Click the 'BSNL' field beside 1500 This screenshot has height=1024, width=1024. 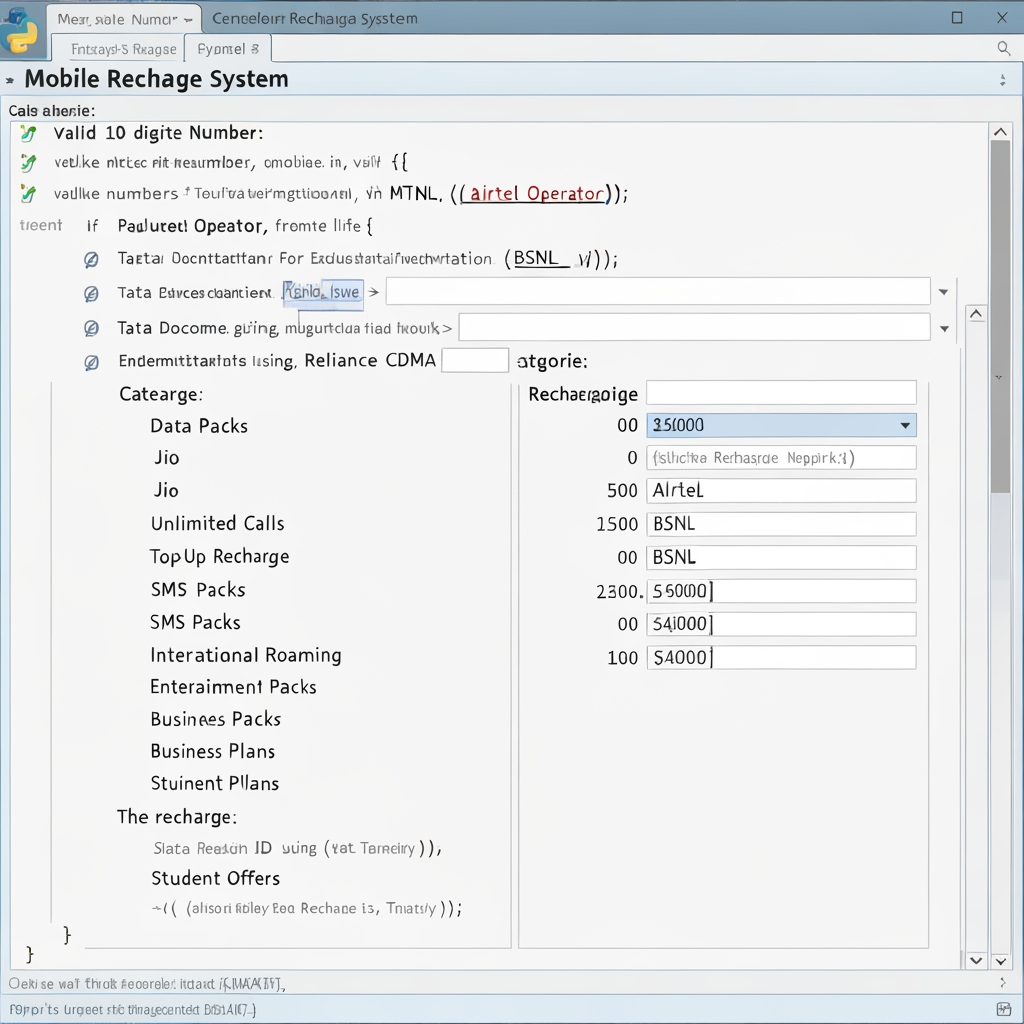click(x=781, y=524)
